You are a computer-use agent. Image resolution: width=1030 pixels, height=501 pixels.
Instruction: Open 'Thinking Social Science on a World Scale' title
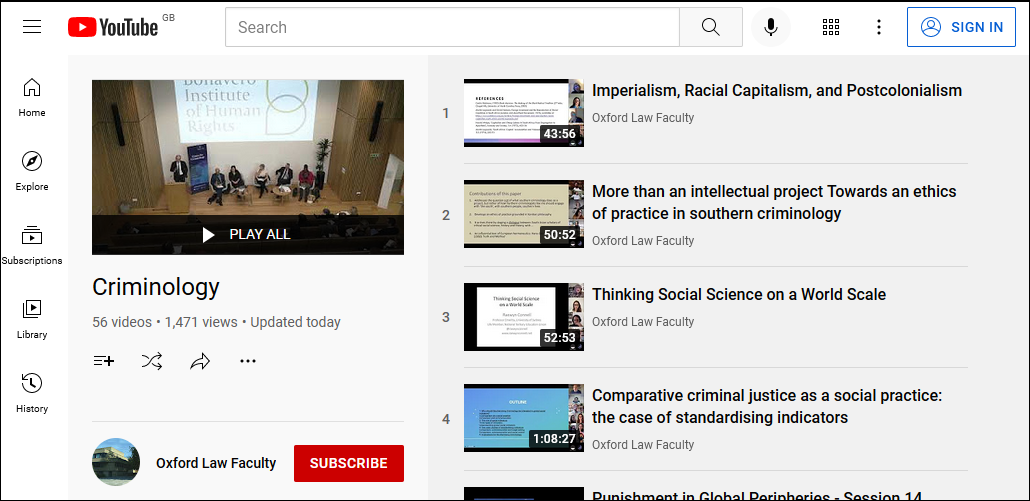coord(739,294)
